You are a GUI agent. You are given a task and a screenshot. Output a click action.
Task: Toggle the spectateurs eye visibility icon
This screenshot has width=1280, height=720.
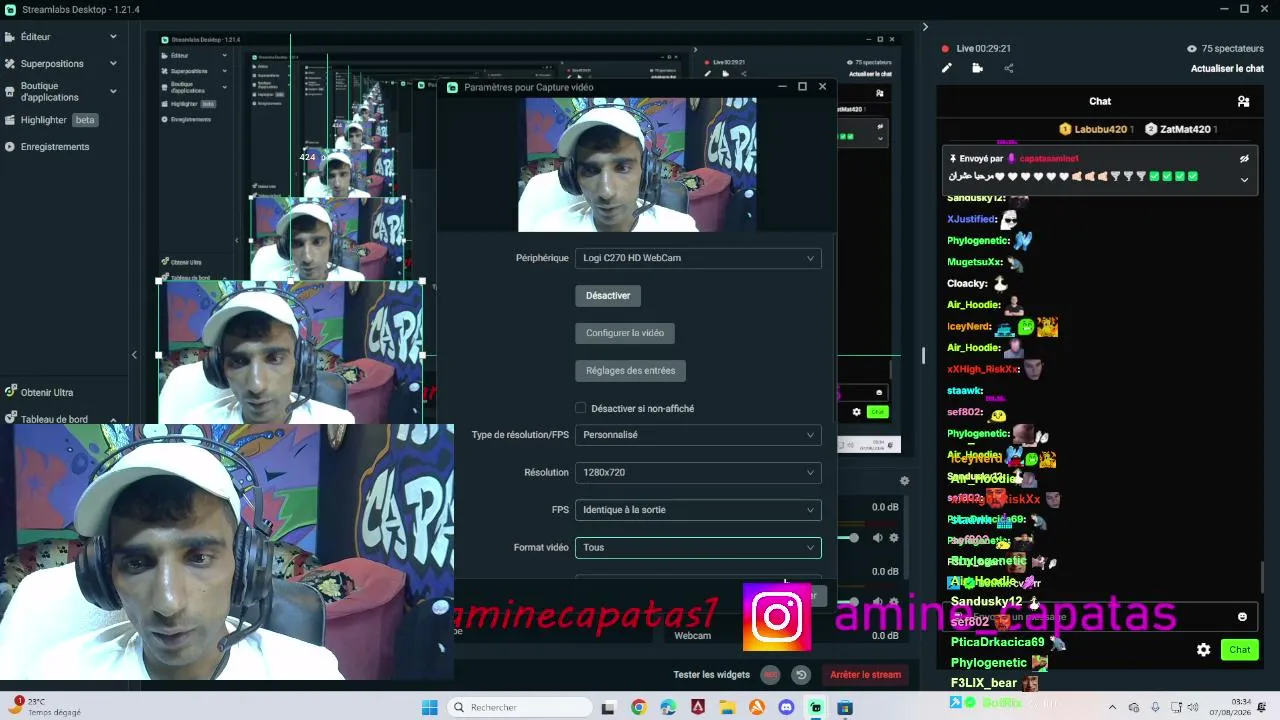coord(1192,48)
